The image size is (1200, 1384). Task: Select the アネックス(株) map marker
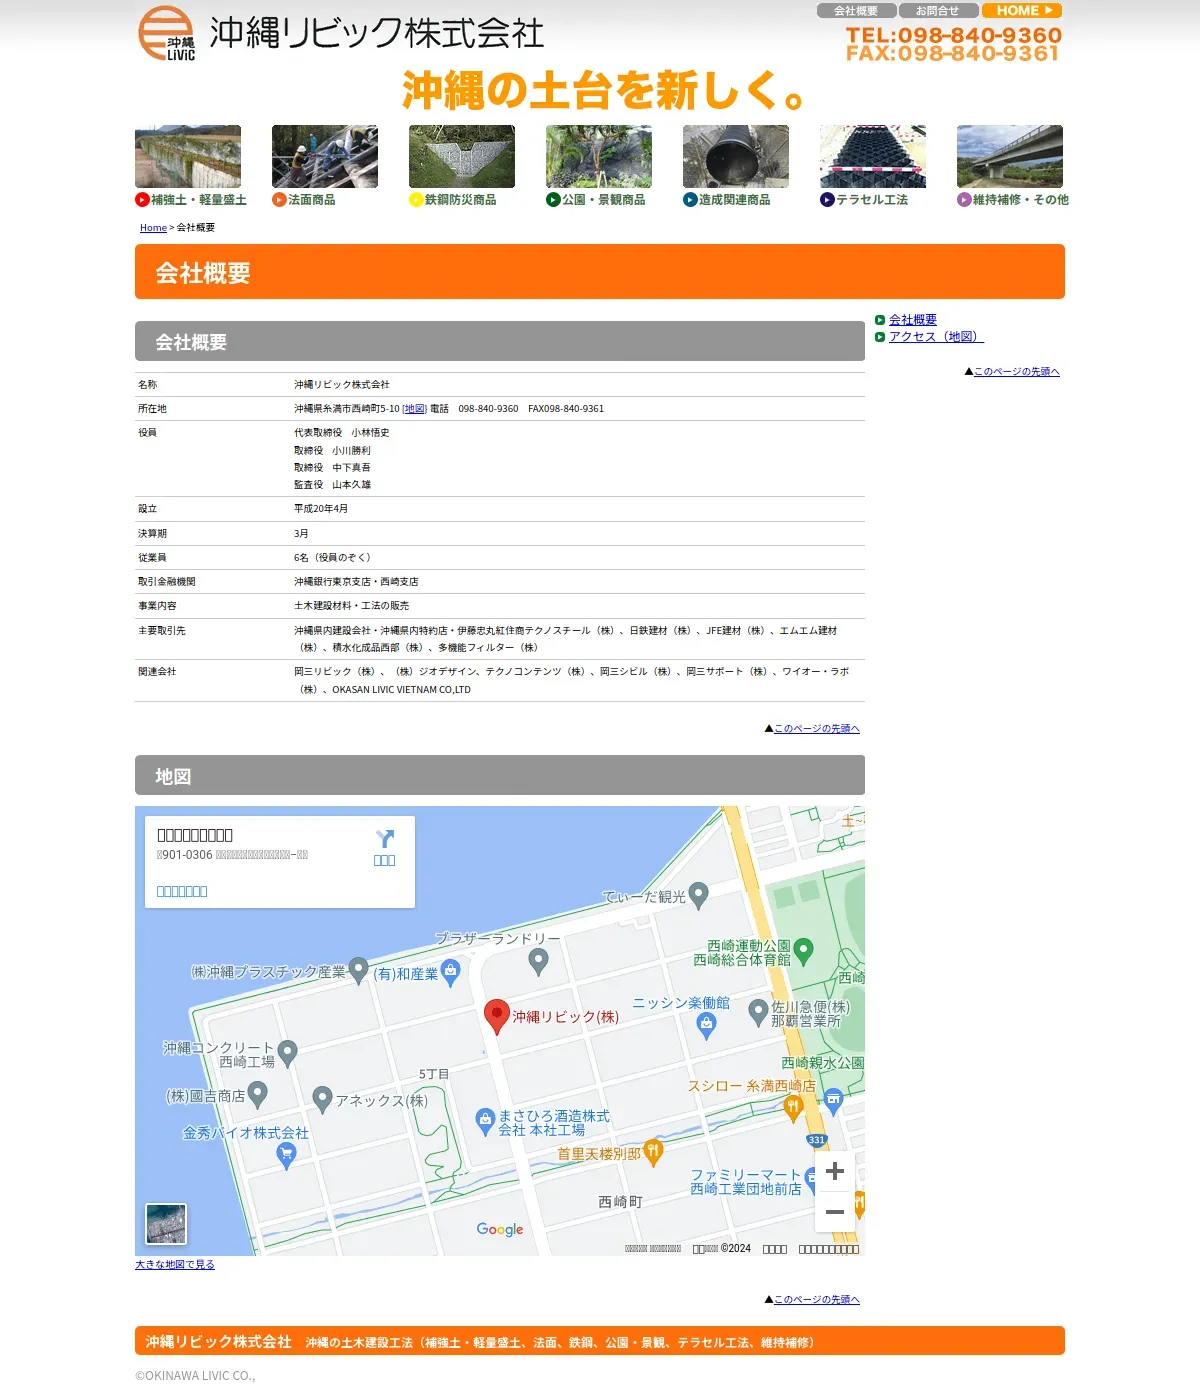tap(322, 1099)
